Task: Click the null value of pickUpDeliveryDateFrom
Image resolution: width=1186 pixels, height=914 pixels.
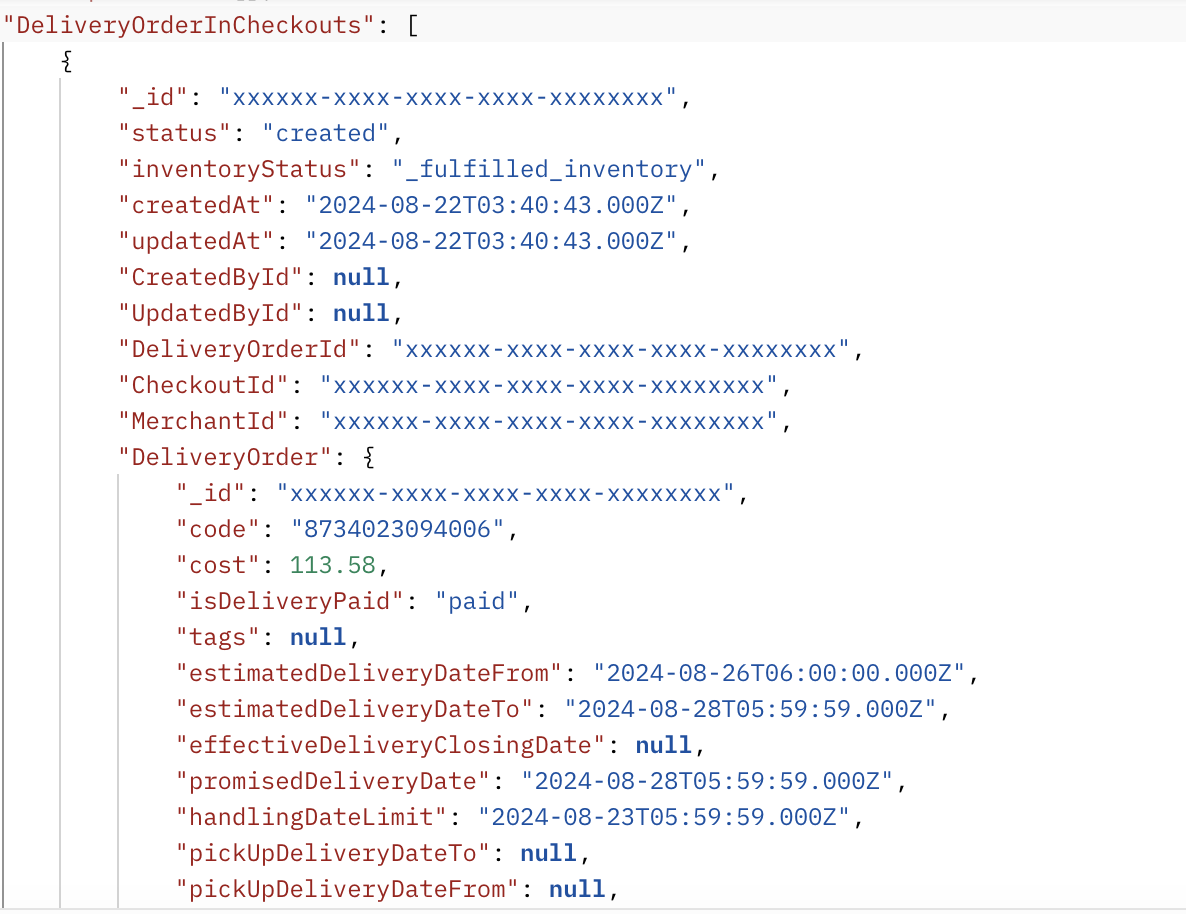Action: (x=577, y=889)
